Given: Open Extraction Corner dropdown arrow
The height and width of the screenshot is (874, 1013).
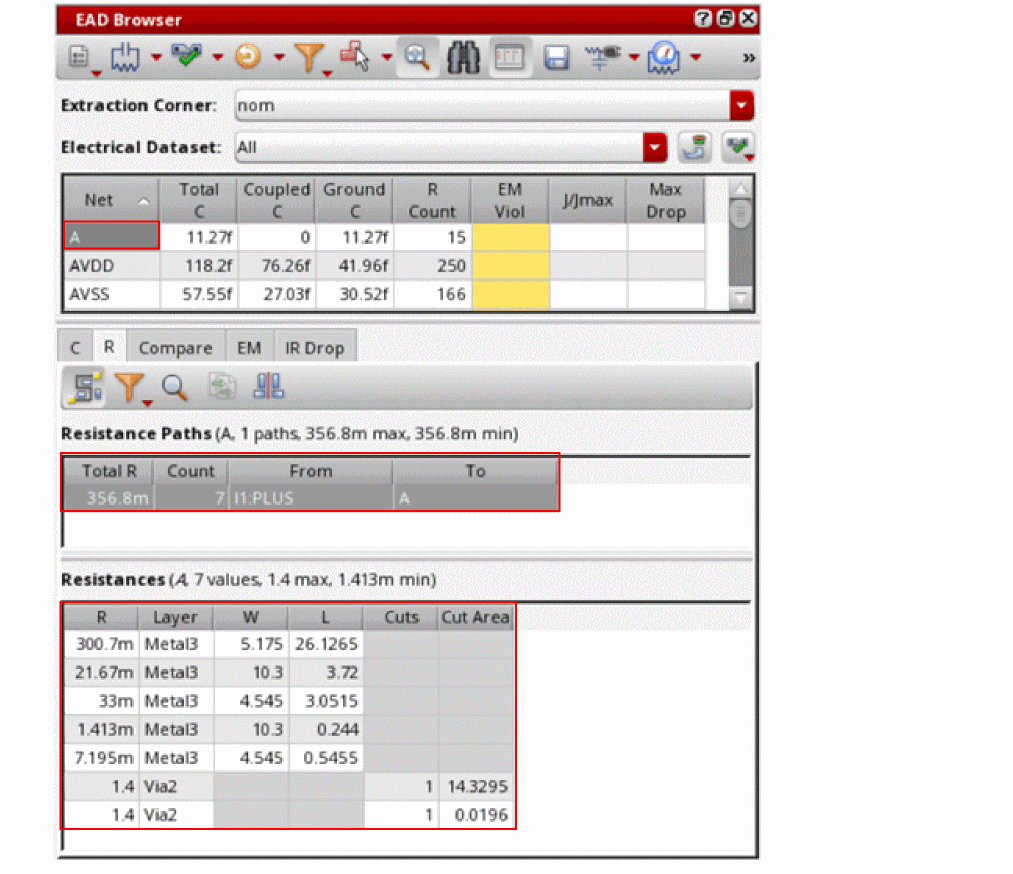Looking at the screenshot, I should 741,105.
